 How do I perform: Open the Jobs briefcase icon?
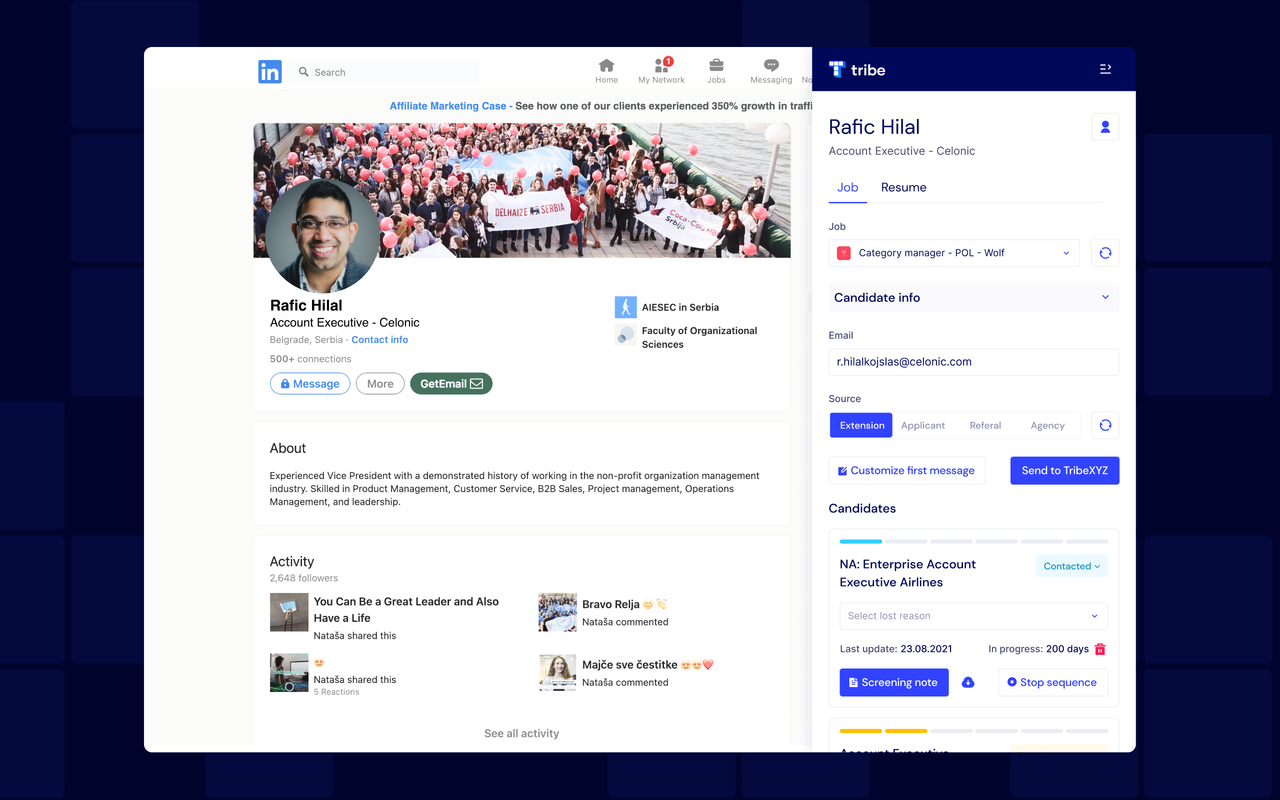coord(716,65)
